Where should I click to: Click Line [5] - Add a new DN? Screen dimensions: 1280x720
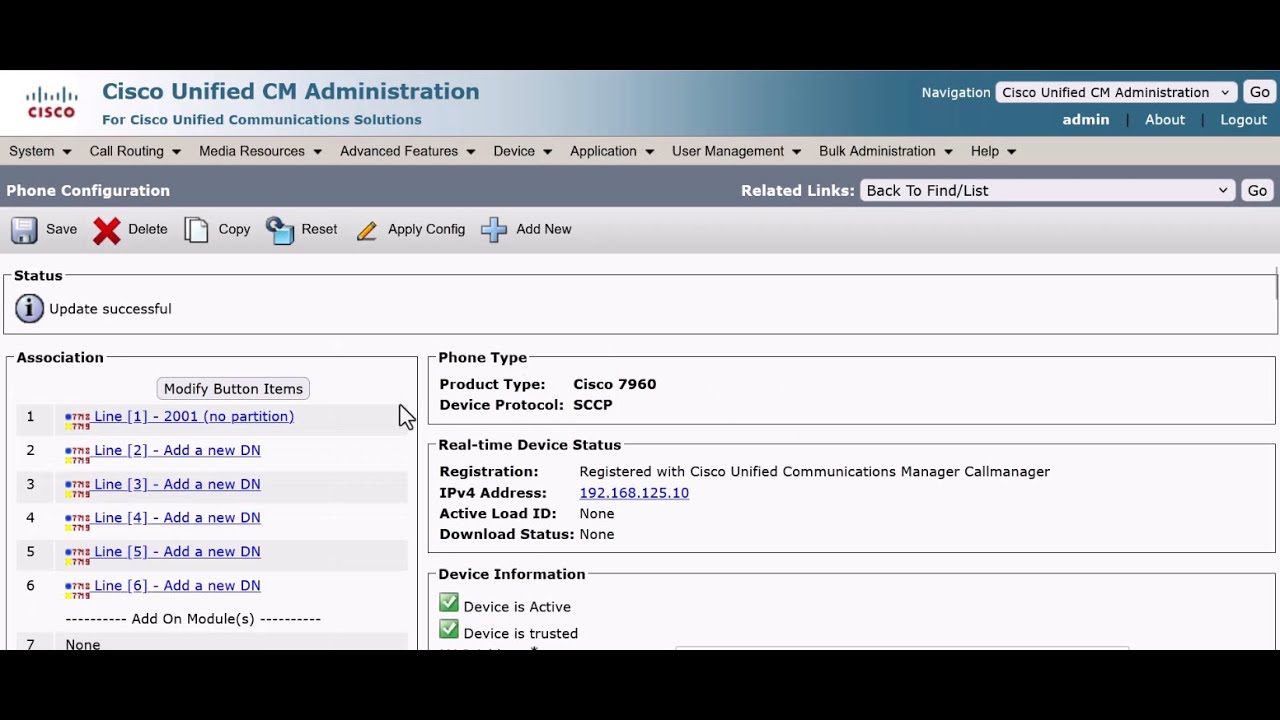(x=177, y=551)
